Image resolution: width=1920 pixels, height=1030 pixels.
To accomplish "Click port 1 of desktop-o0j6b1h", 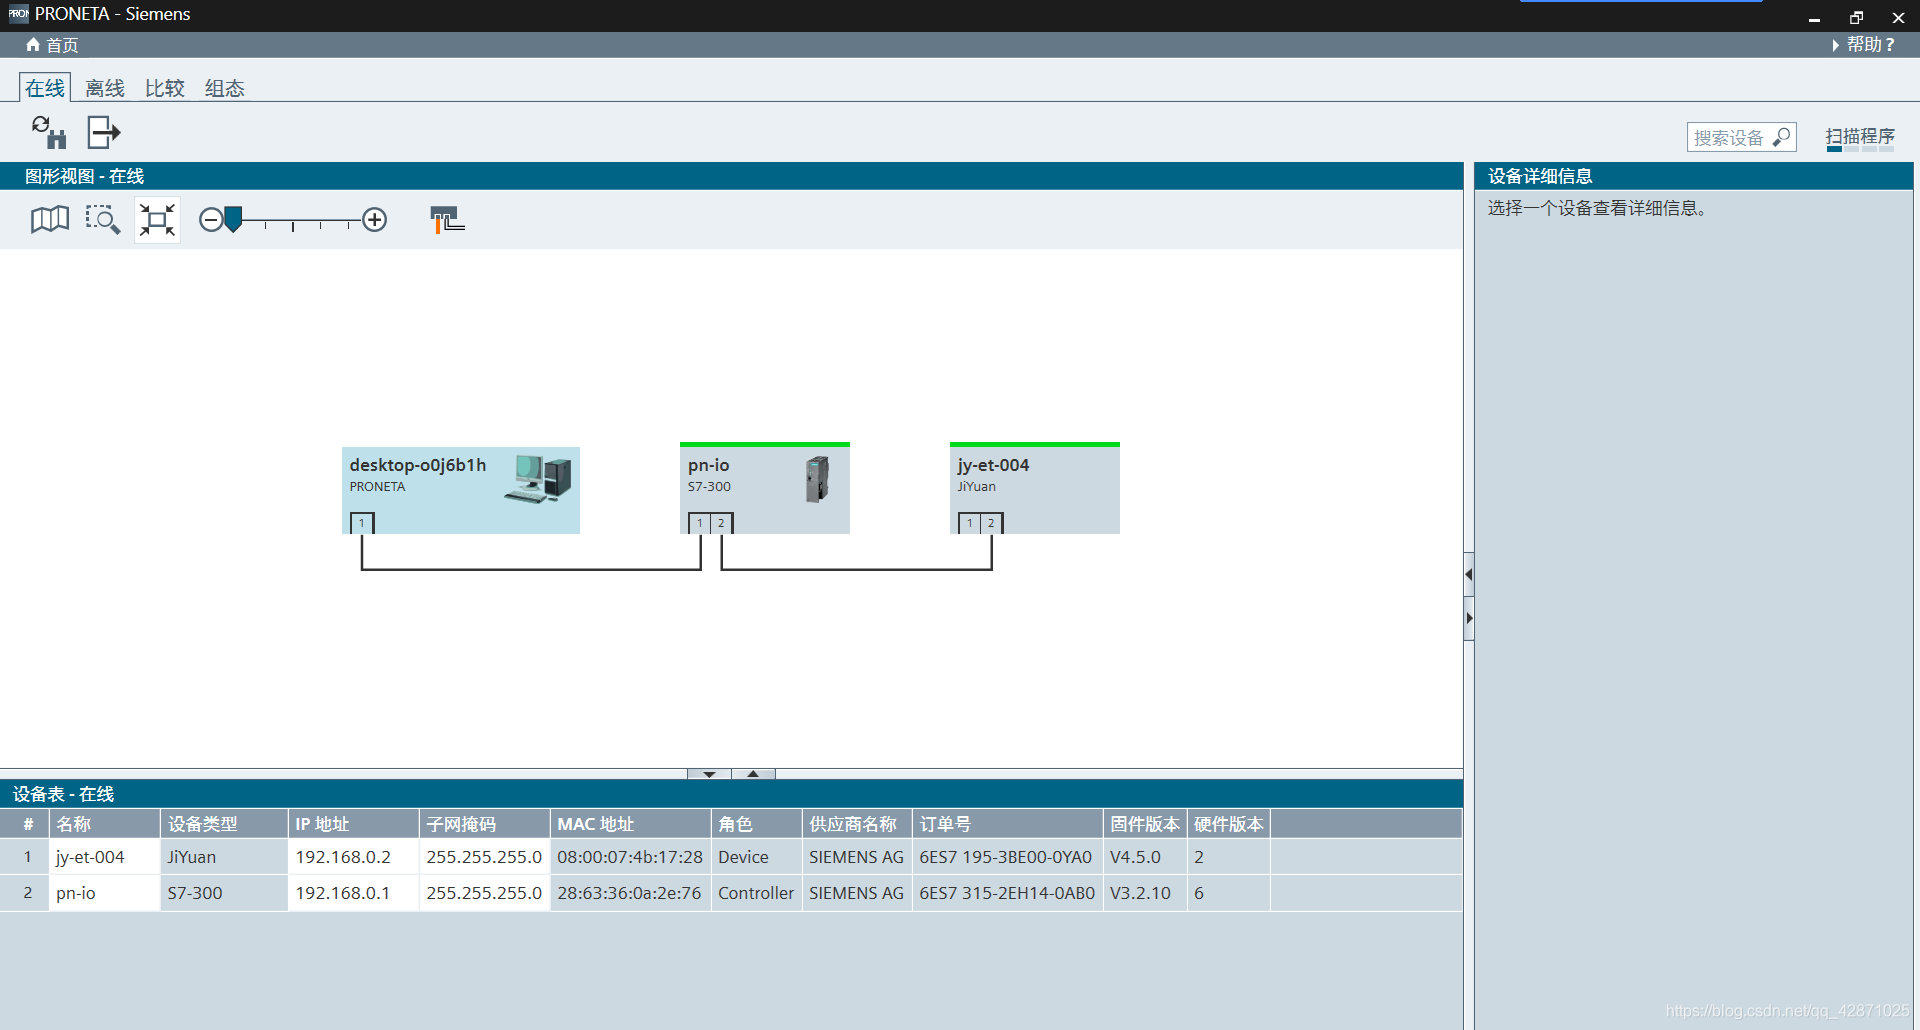I will [x=362, y=523].
